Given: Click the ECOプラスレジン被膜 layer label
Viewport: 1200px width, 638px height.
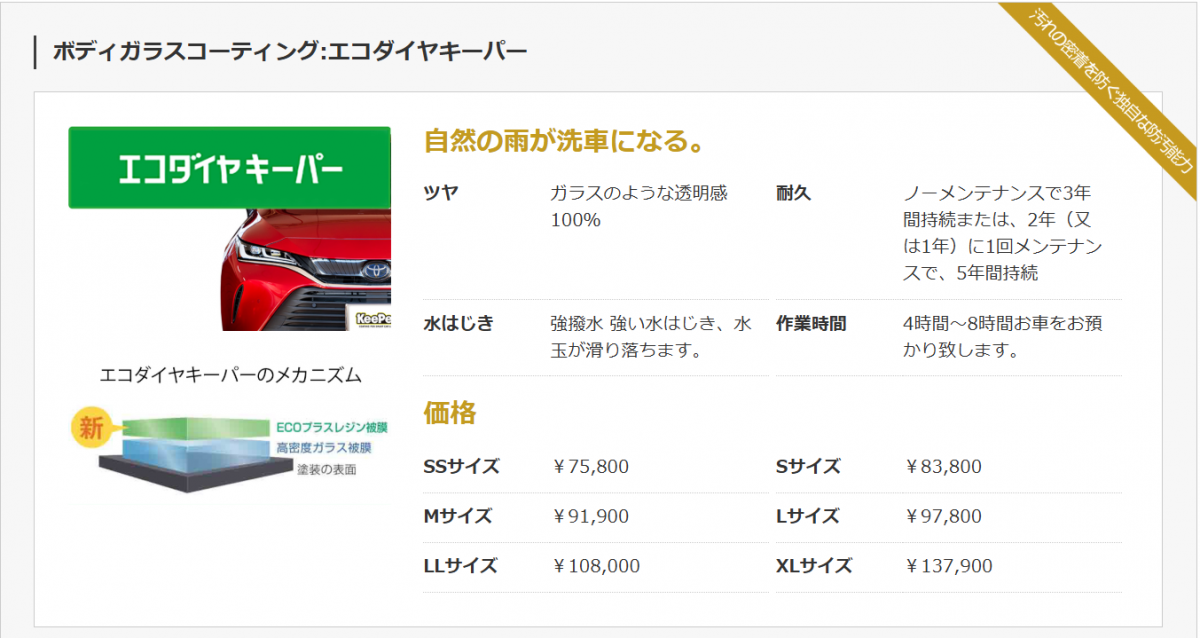Looking at the screenshot, I should [x=331, y=428].
